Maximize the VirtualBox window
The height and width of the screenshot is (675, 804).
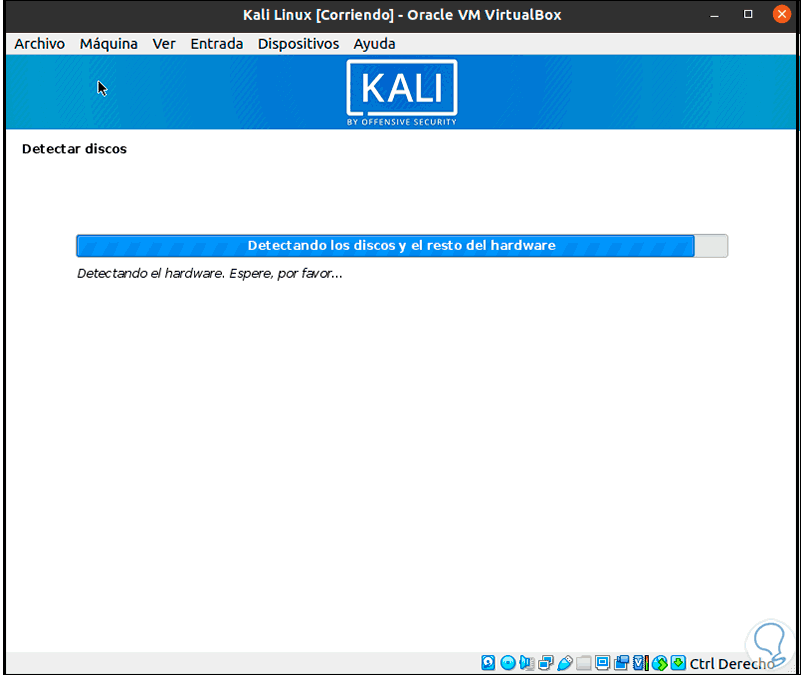tap(748, 14)
